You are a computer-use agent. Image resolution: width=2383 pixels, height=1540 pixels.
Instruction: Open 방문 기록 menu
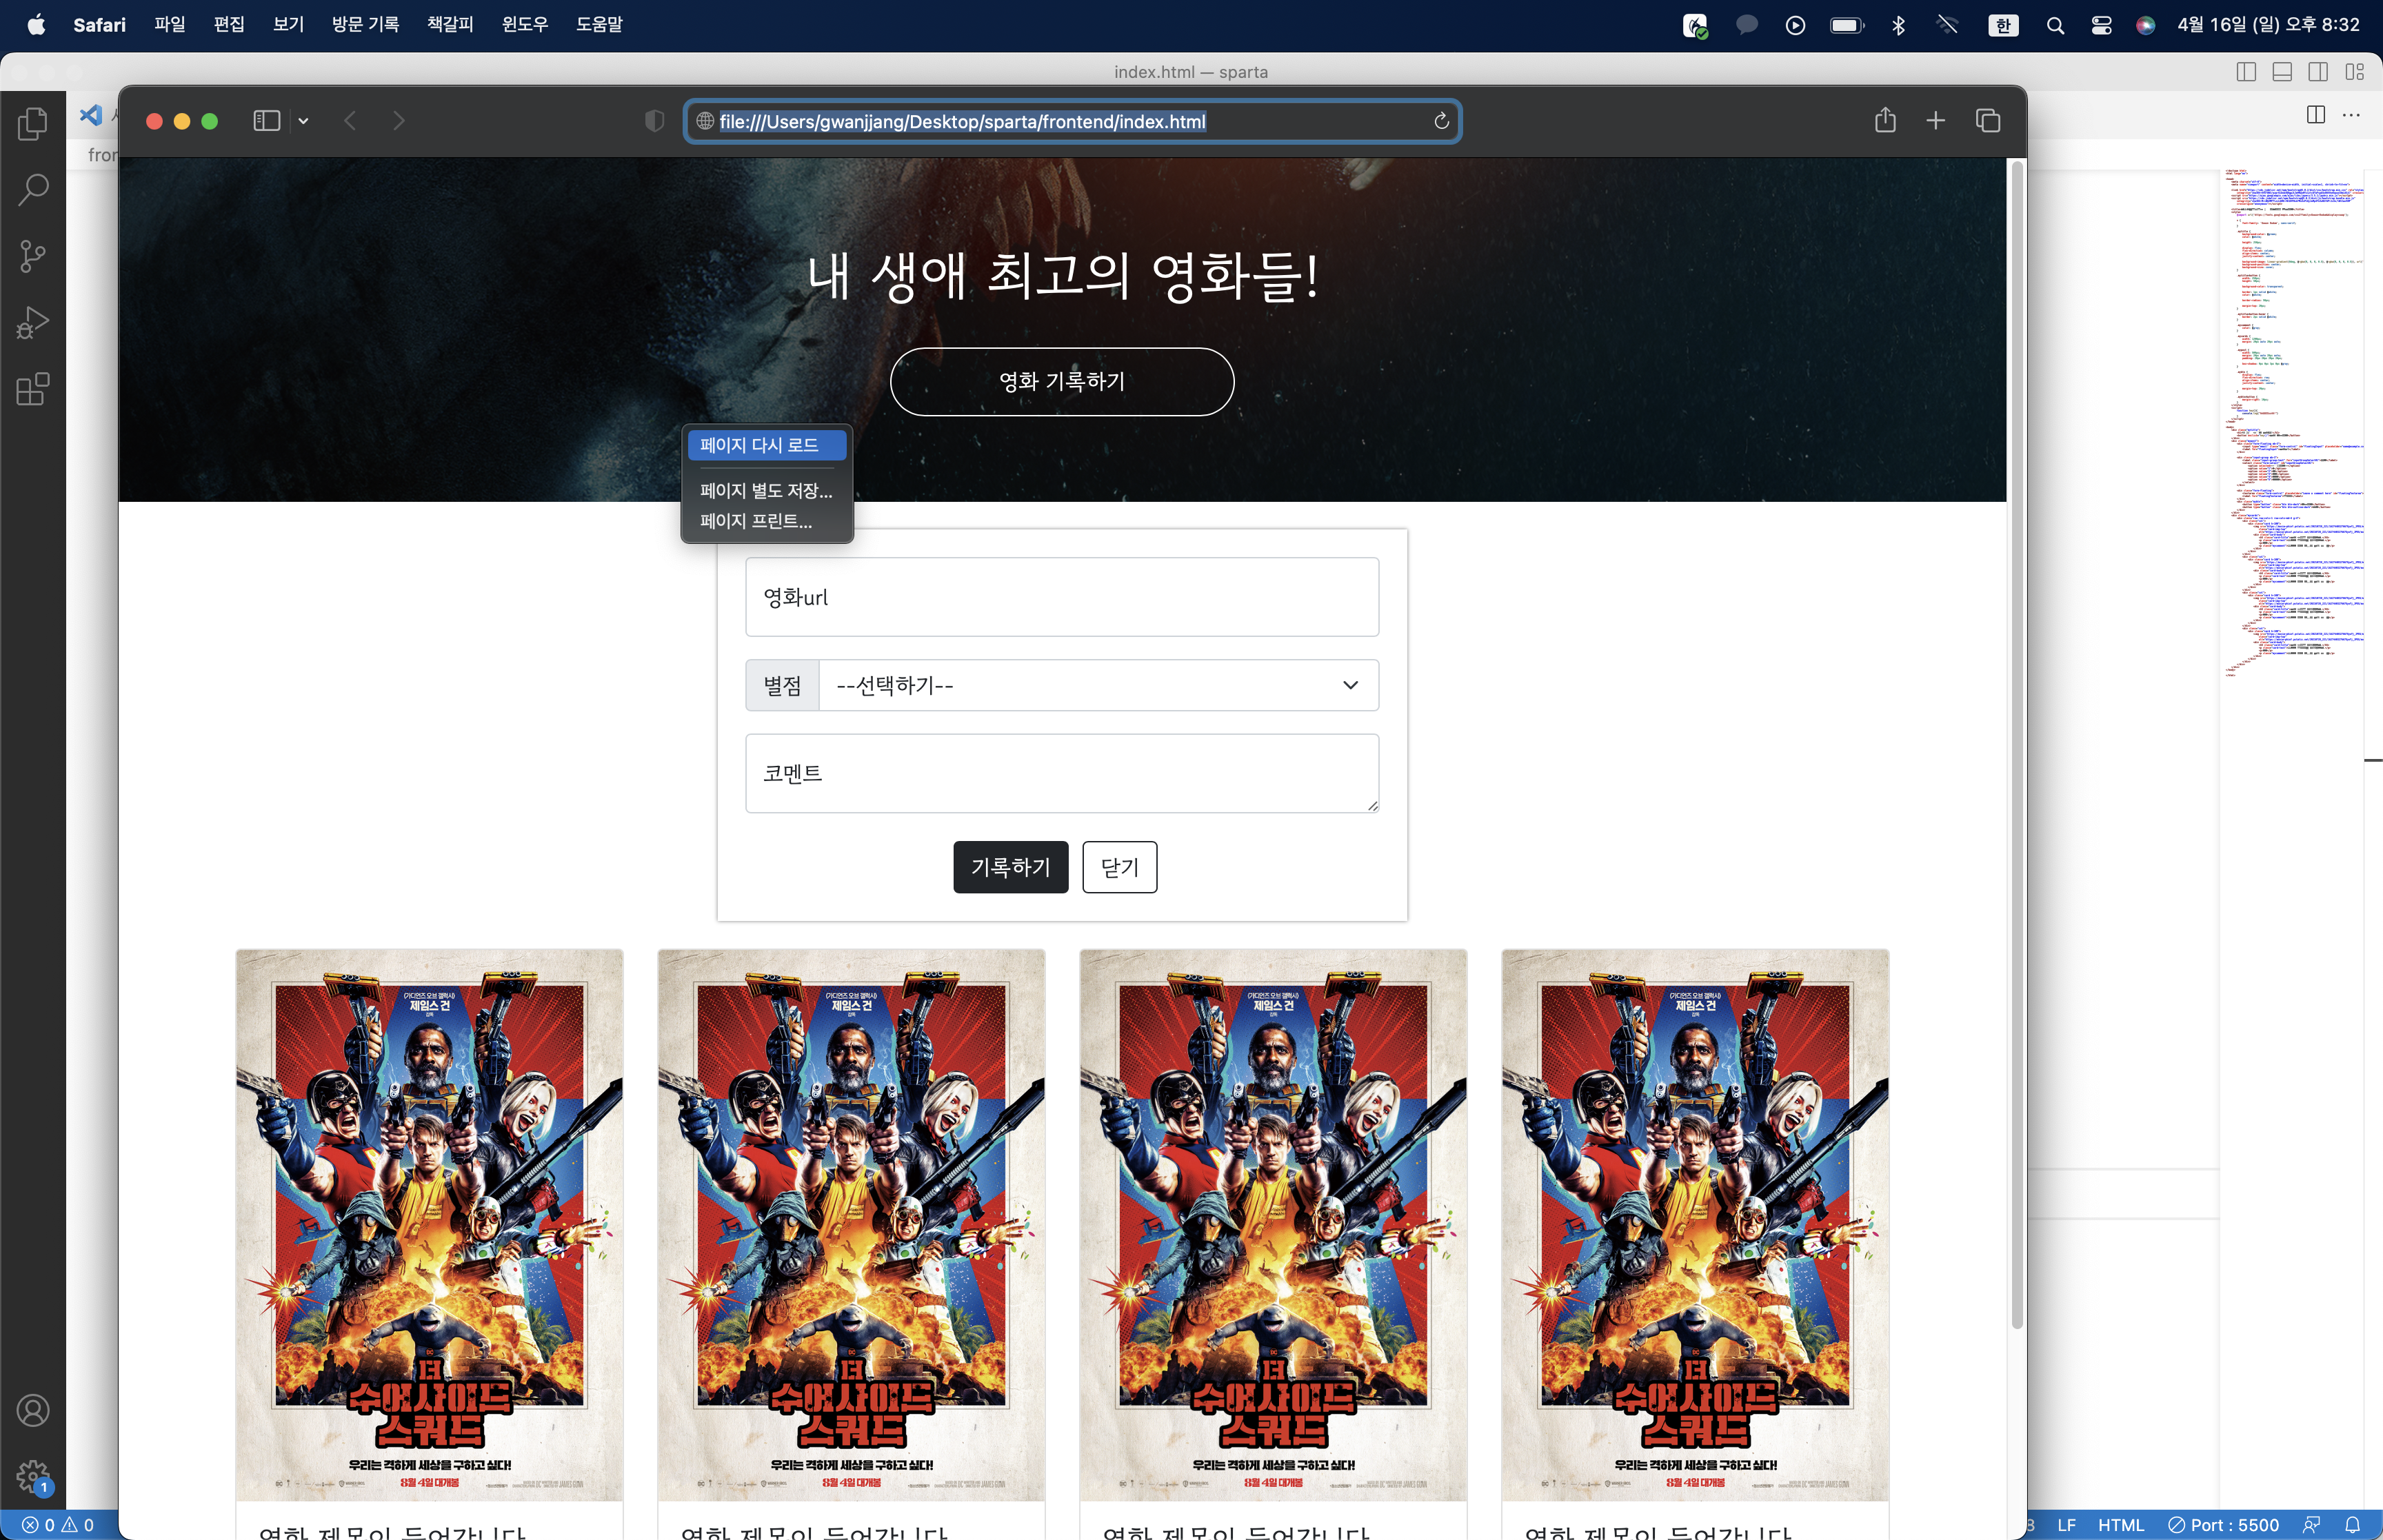pos(365,24)
